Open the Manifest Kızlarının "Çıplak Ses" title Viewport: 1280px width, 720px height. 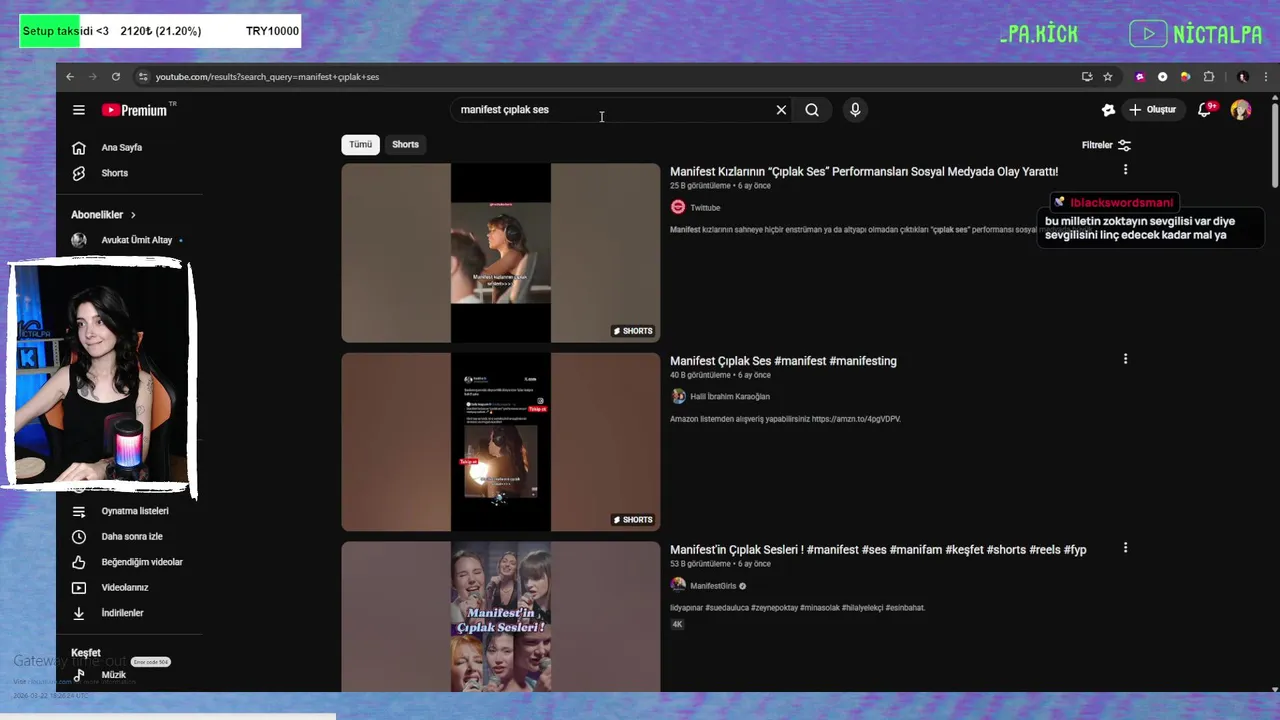click(x=864, y=172)
